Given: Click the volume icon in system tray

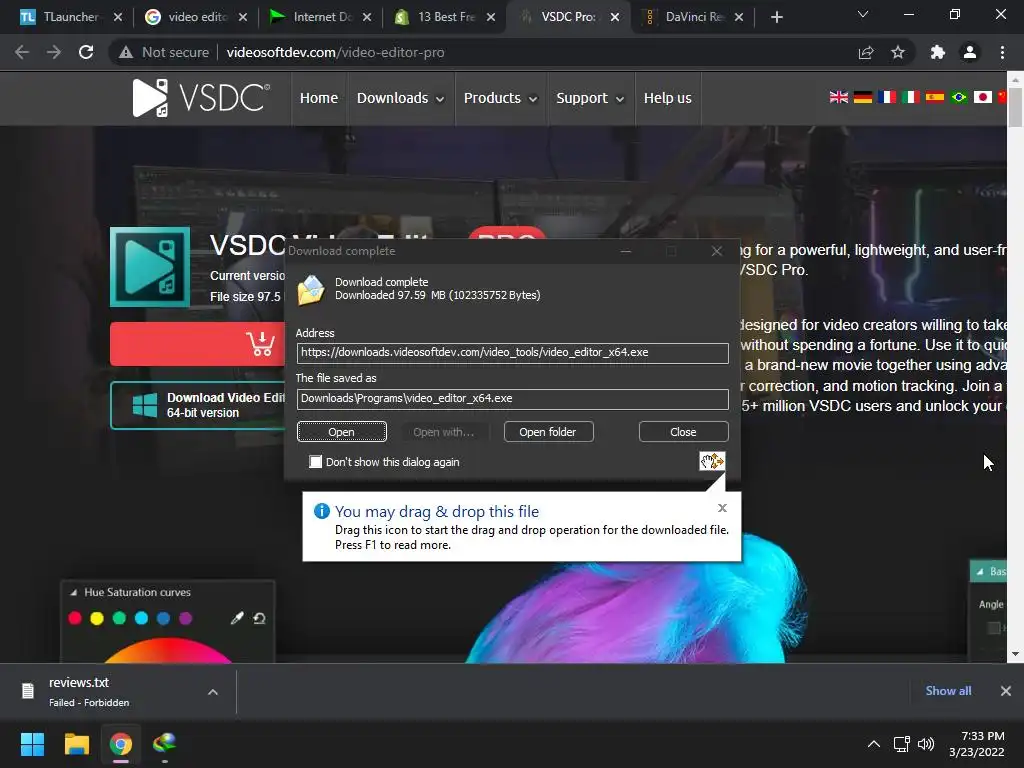Looking at the screenshot, I should (x=926, y=744).
